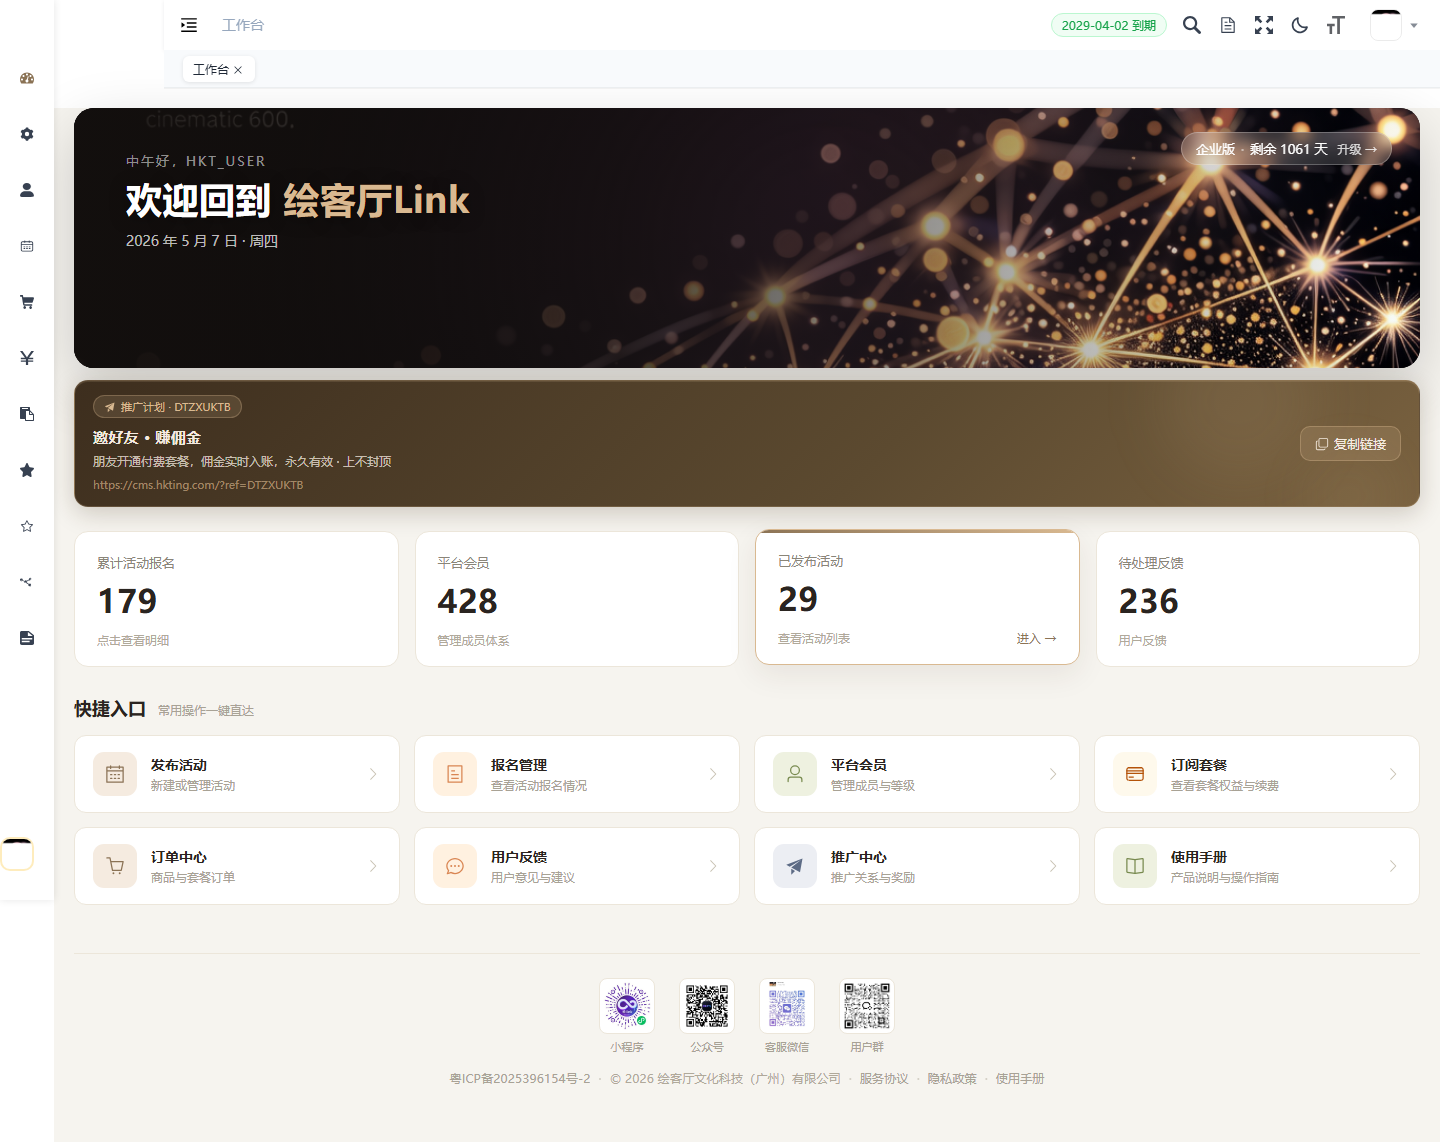Click the chevron on the 用户反馈 shortcut card
This screenshot has height=1142, width=1440.
point(713,866)
